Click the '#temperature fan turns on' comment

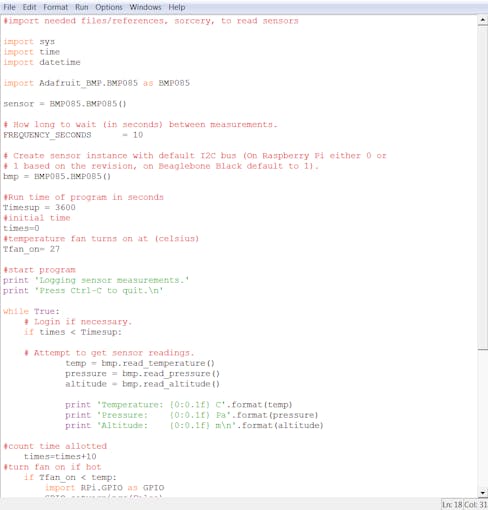pyautogui.click(x=101, y=239)
